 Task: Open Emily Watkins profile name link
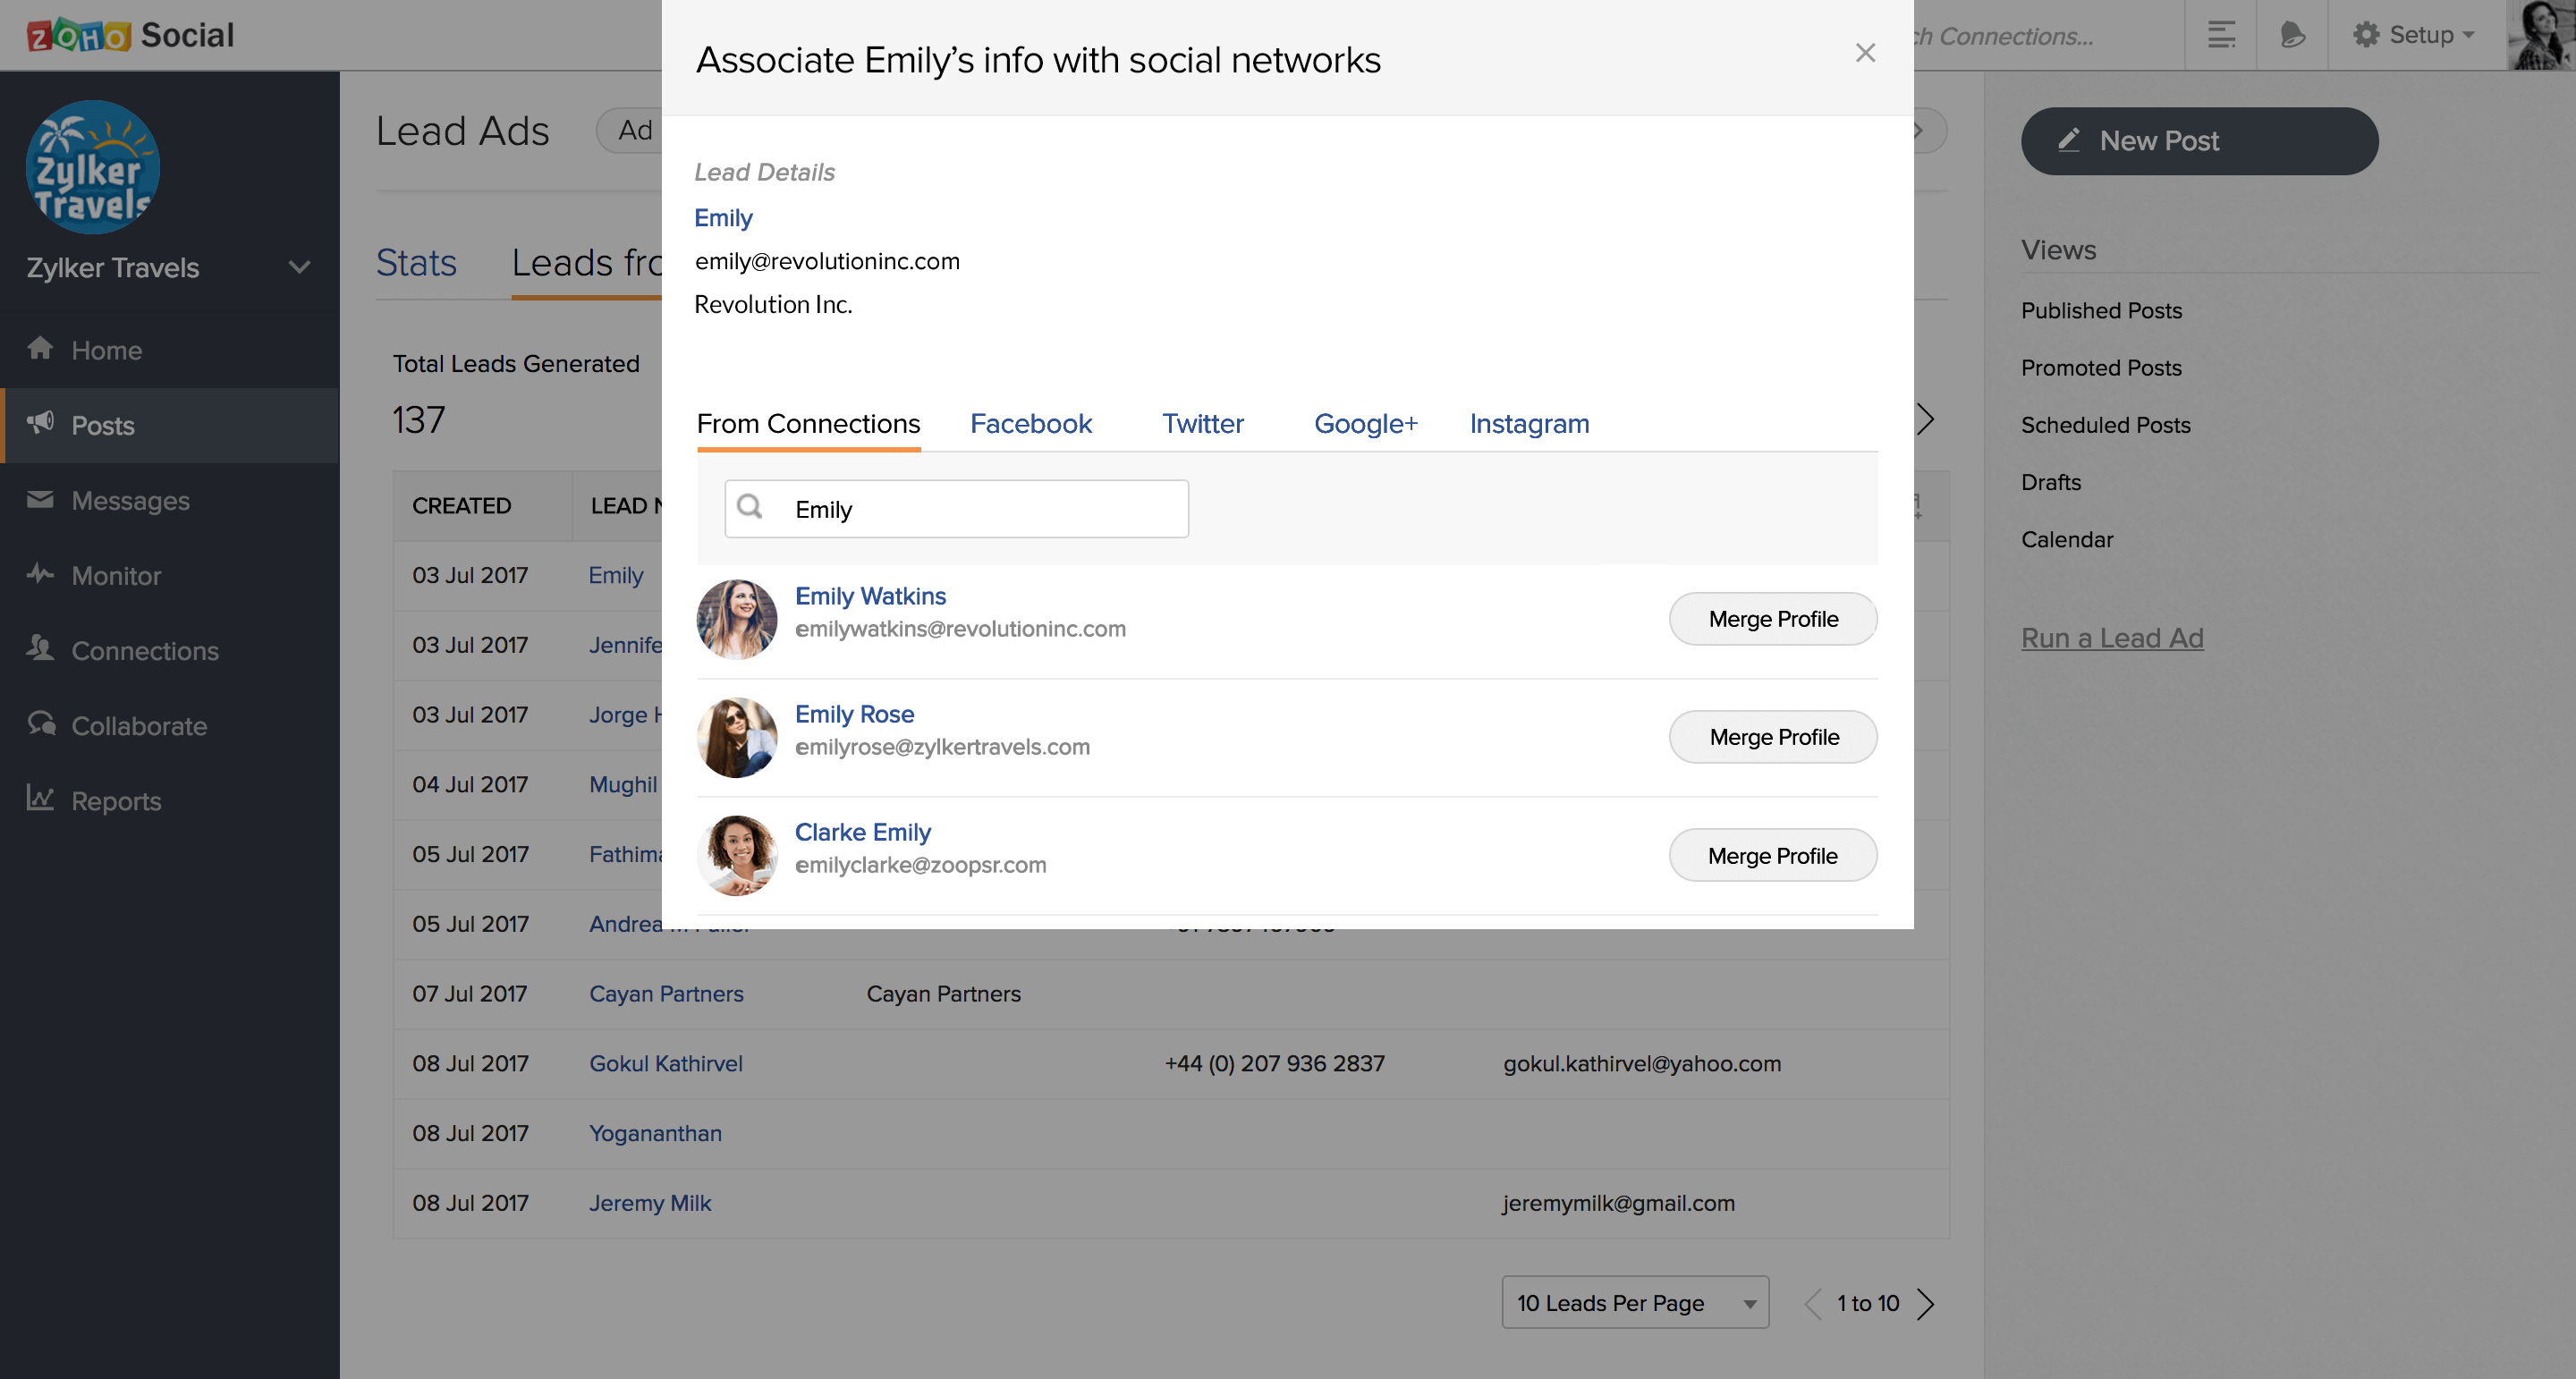pyautogui.click(x=870, y=596)
